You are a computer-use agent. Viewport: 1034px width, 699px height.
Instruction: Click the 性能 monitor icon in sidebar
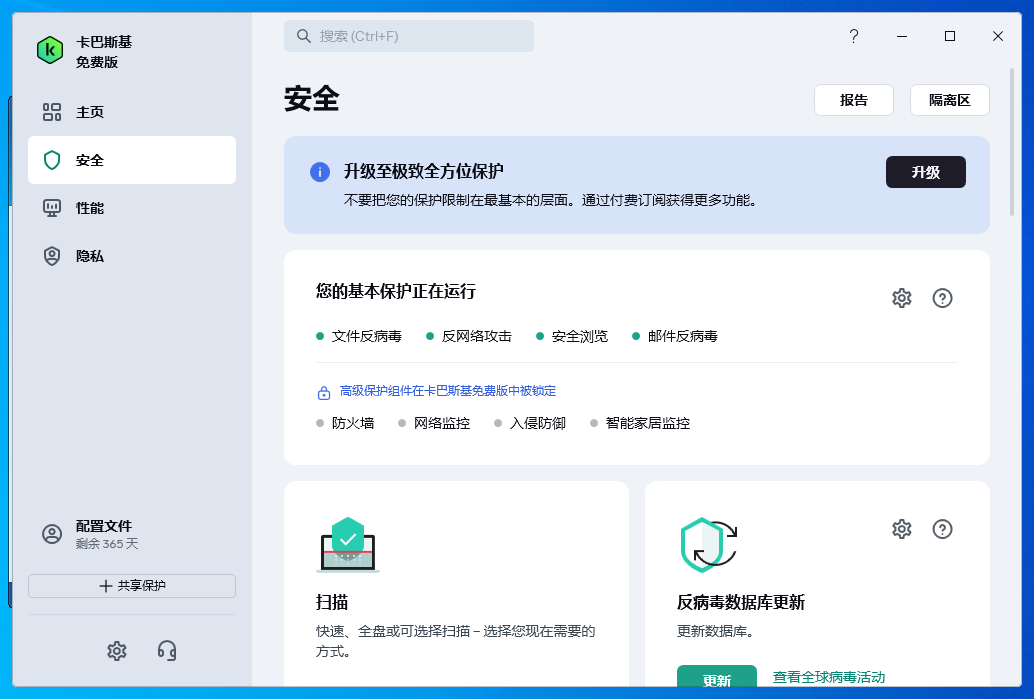(51, 208)
